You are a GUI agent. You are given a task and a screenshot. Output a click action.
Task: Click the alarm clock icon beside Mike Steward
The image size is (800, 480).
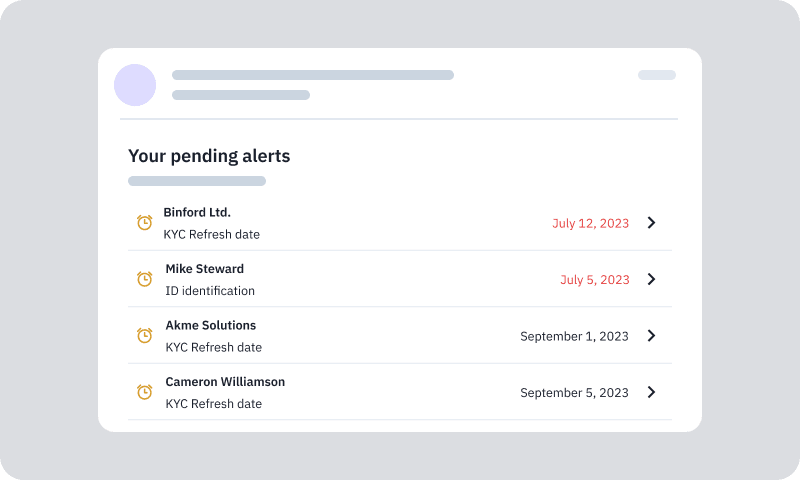144,279
